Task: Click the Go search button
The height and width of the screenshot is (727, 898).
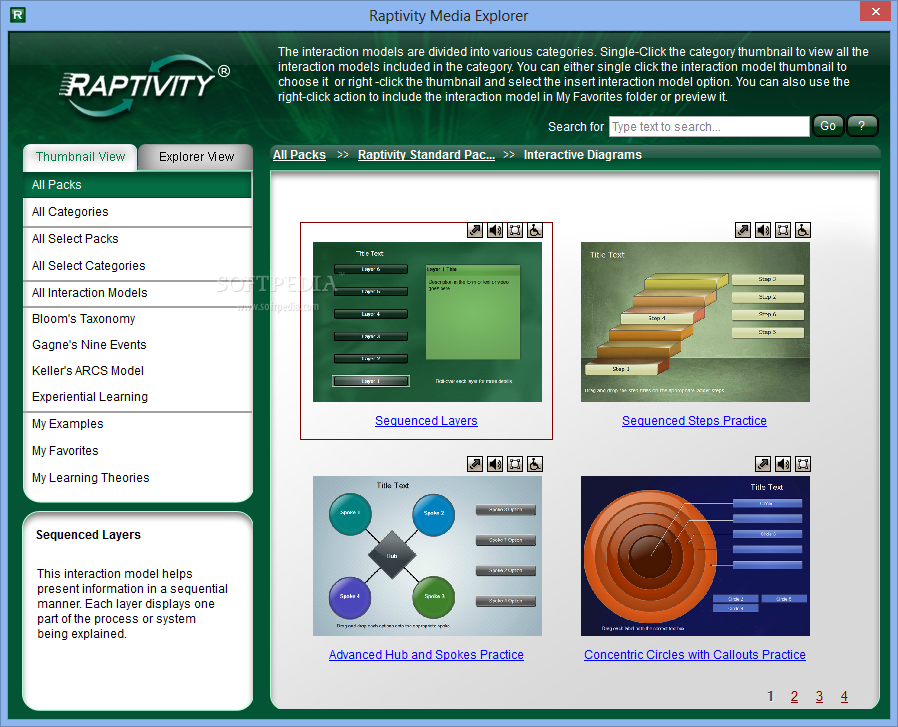Action: coord(828,126)
